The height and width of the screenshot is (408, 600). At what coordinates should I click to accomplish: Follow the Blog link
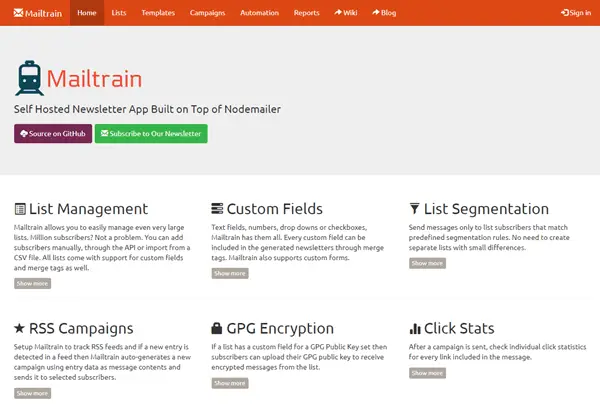pyautogui.click(x=384, y=13)
